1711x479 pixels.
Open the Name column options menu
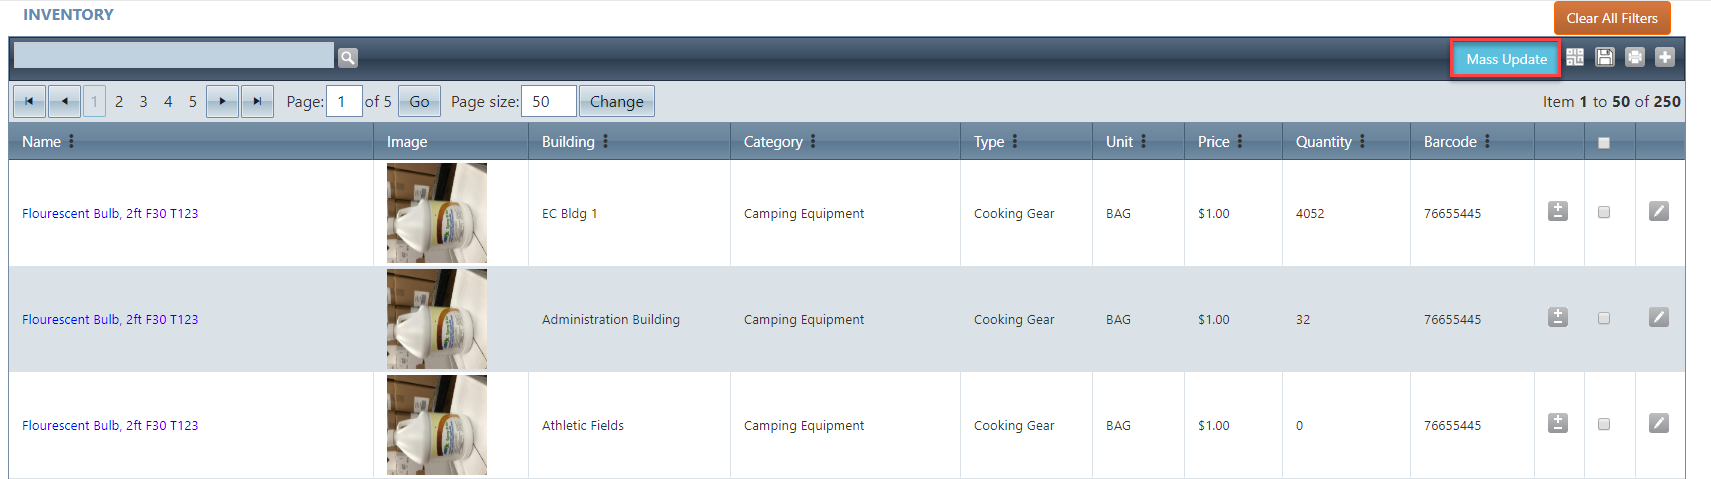71,142
